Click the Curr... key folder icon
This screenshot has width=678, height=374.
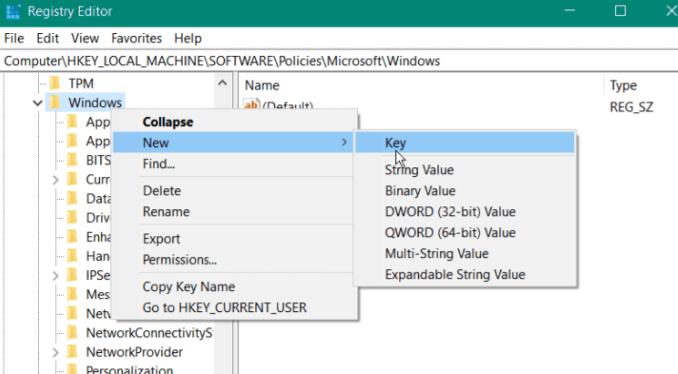coord(72,179)
